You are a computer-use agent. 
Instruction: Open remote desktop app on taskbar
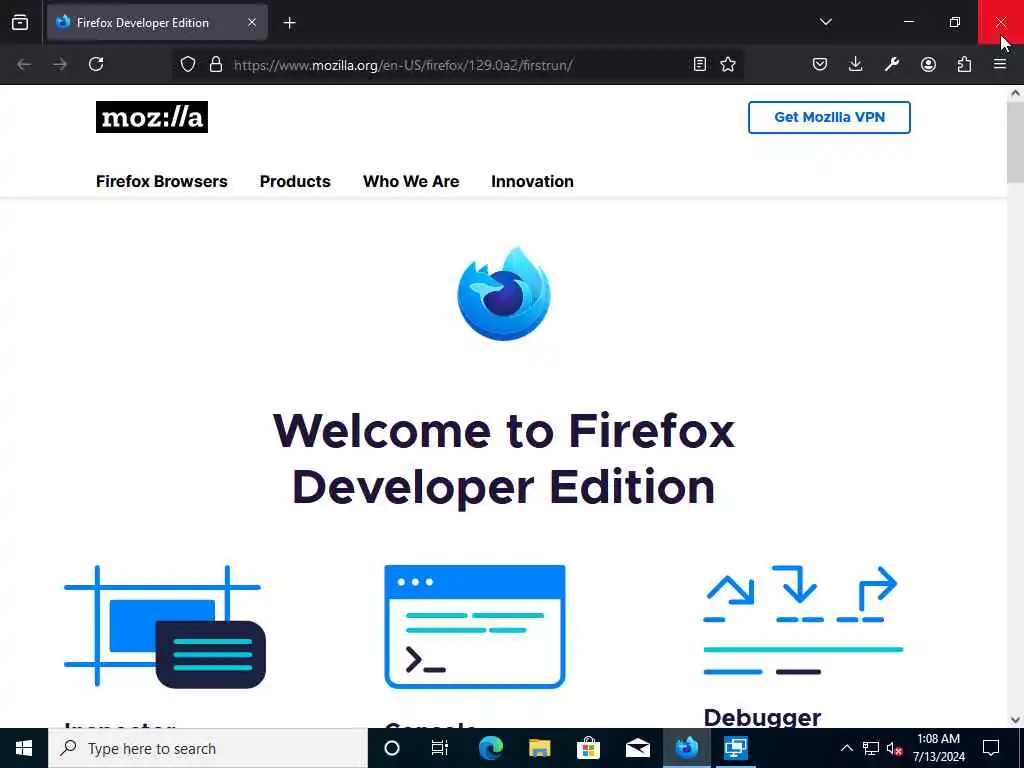coord(735,748)
